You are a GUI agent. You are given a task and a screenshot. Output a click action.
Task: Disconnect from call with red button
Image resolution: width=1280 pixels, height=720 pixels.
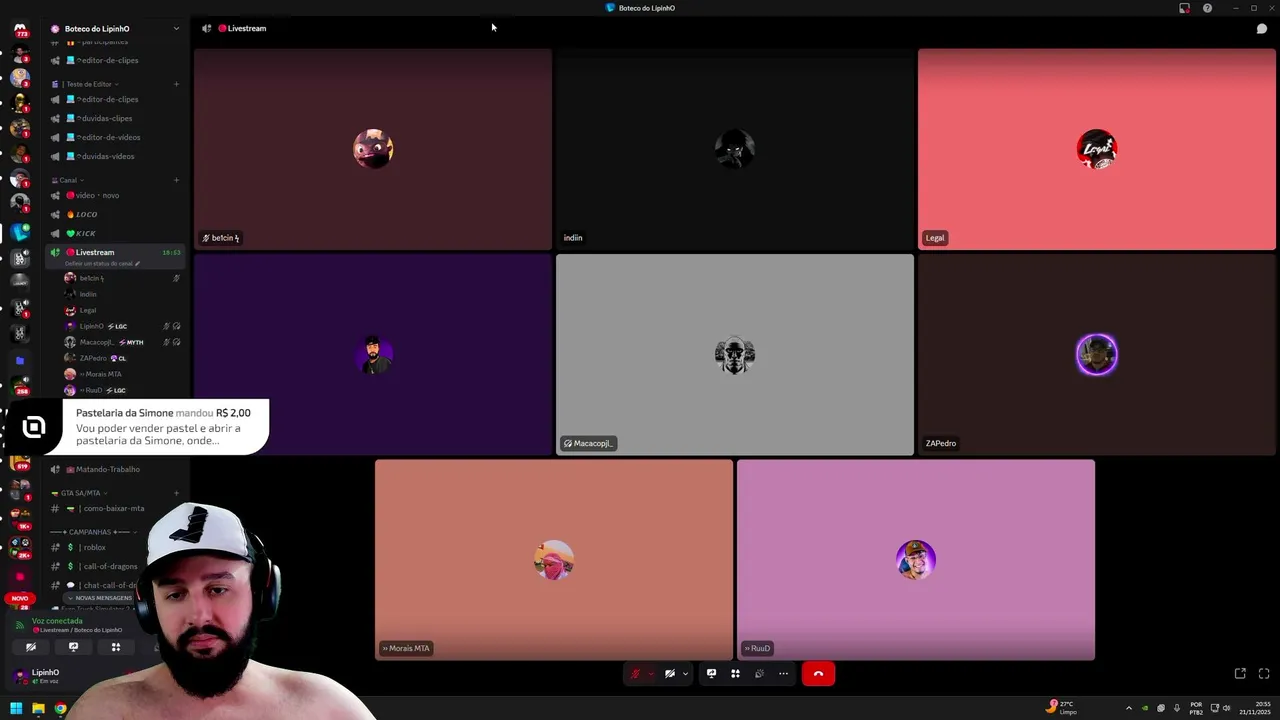[x=818, y=674]
